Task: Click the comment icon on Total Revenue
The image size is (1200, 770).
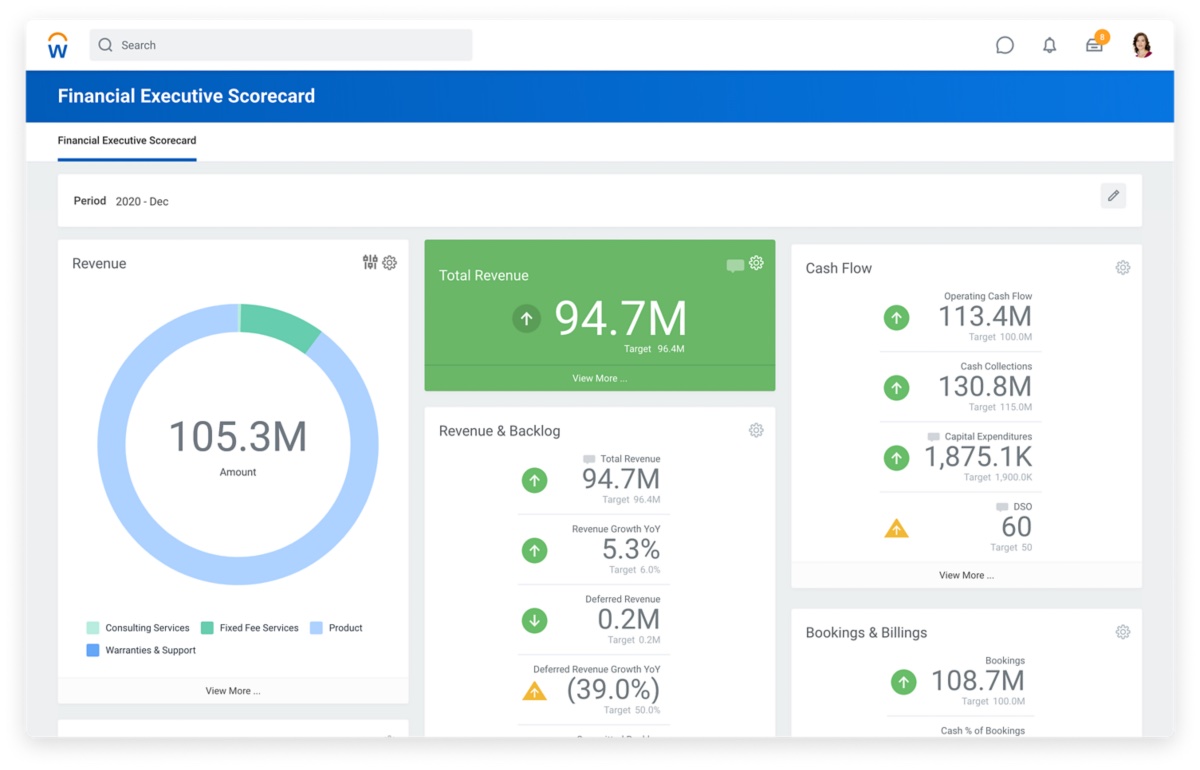Action: (736, 263)
